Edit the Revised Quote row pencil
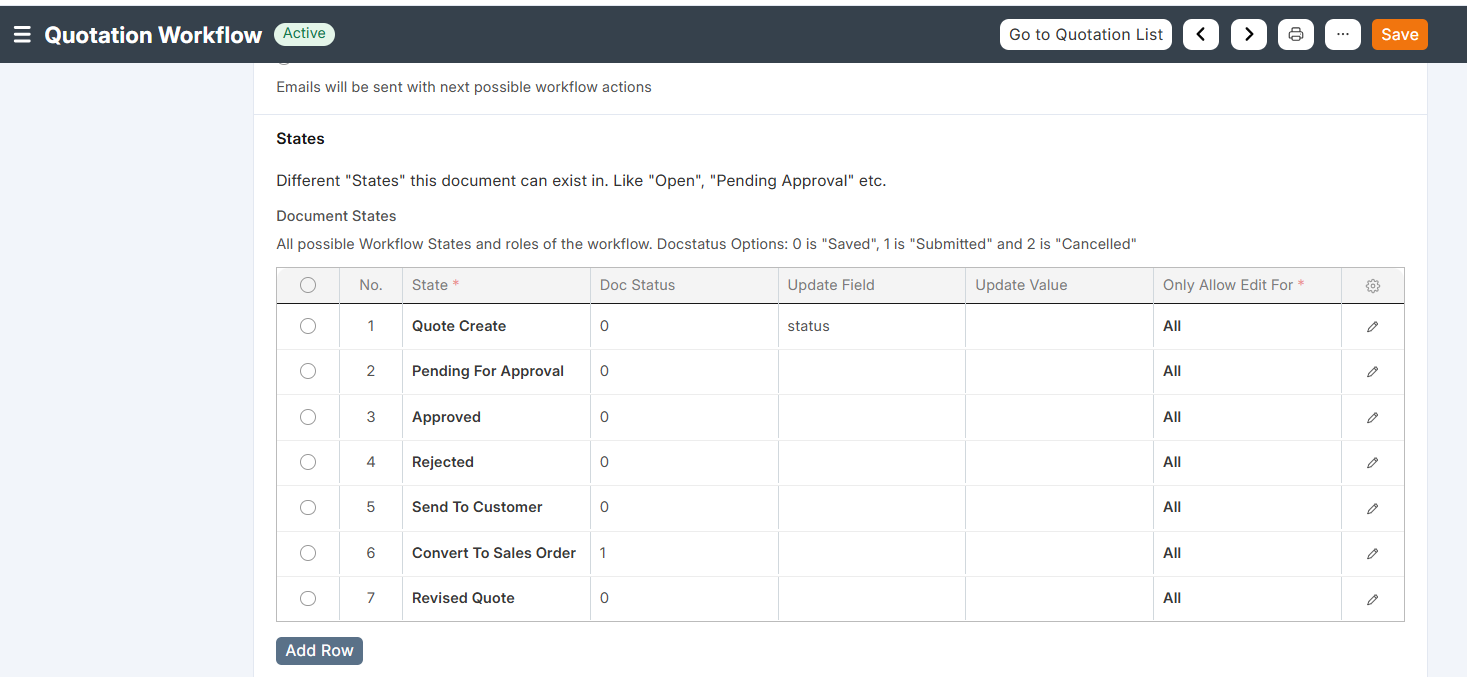Screen dimensions: 1467x677 click(1373, 599)
